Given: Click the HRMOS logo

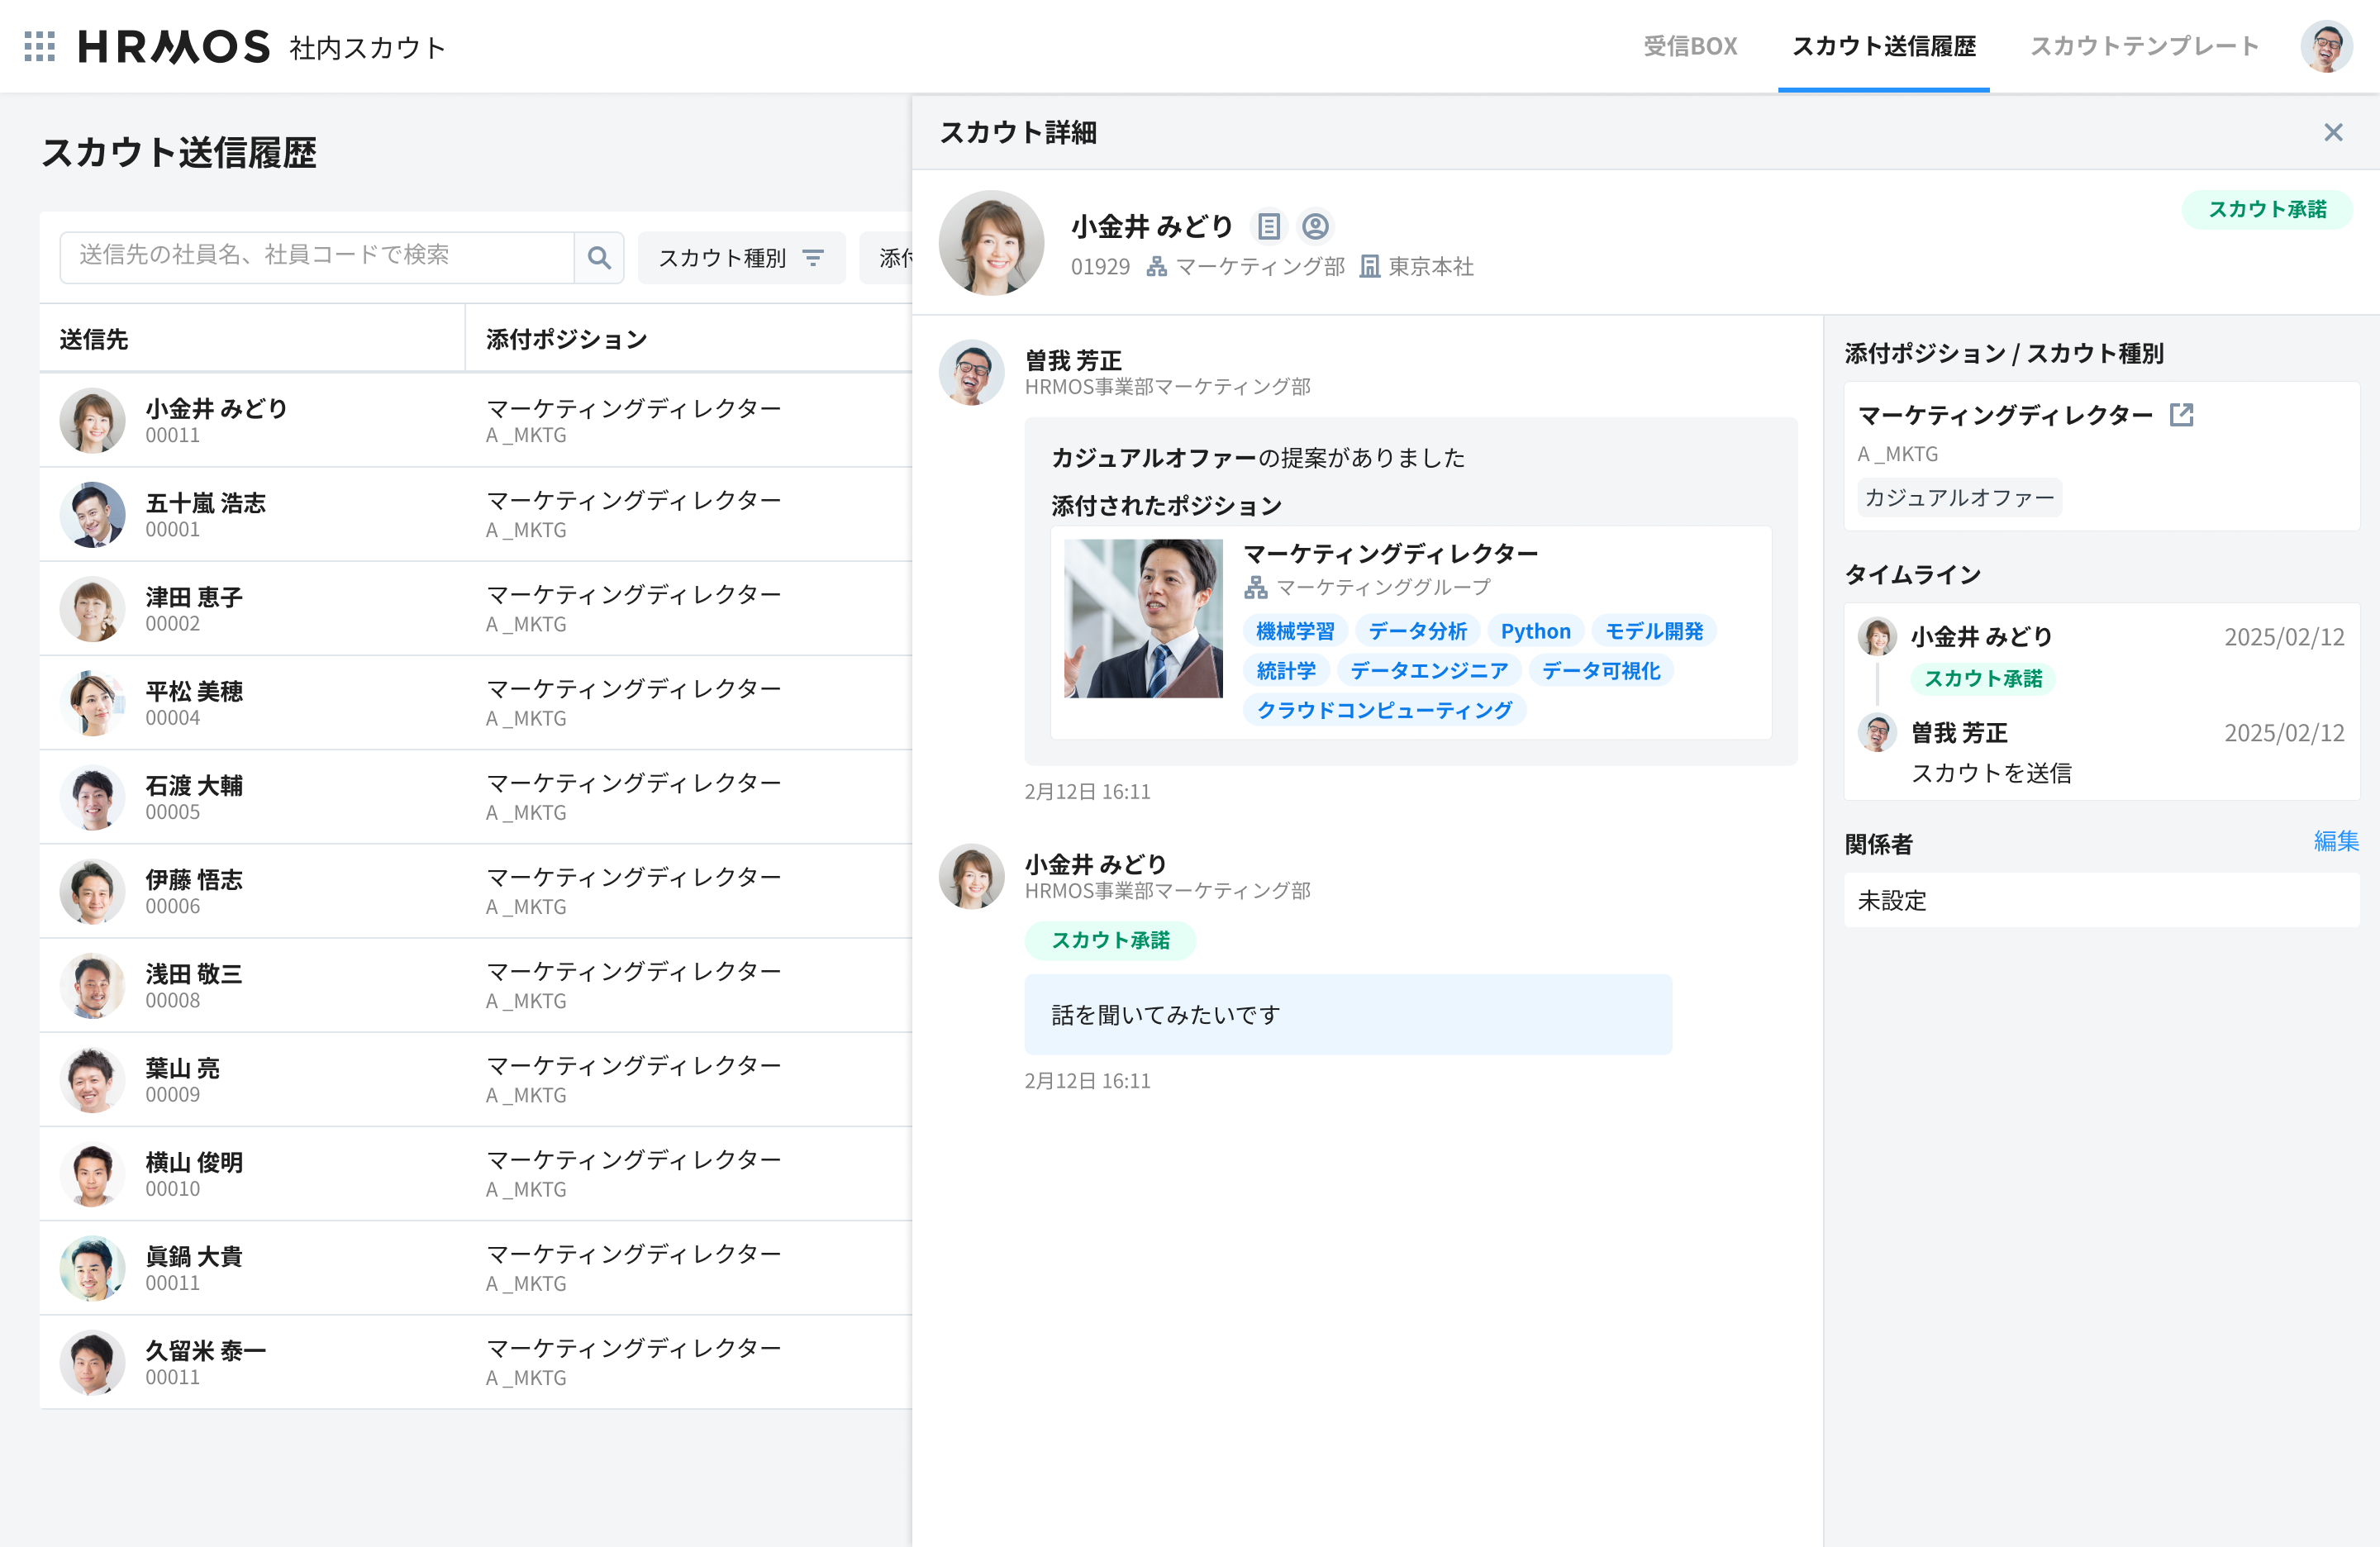Looking at the screenshot, I should pos(174,46).
